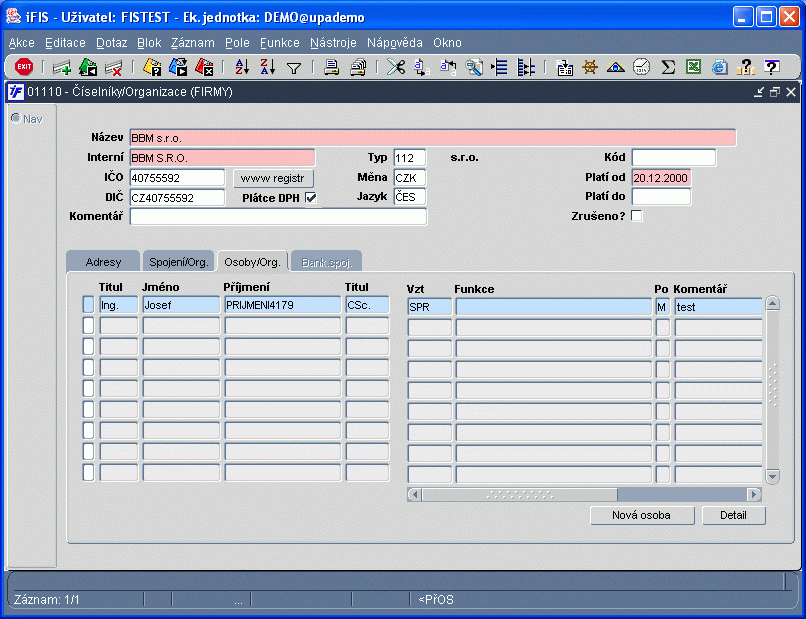This screenshot has height=619, width=806.
Task: Click the red EXIT toolbar icon
Action: coord(24,67)
